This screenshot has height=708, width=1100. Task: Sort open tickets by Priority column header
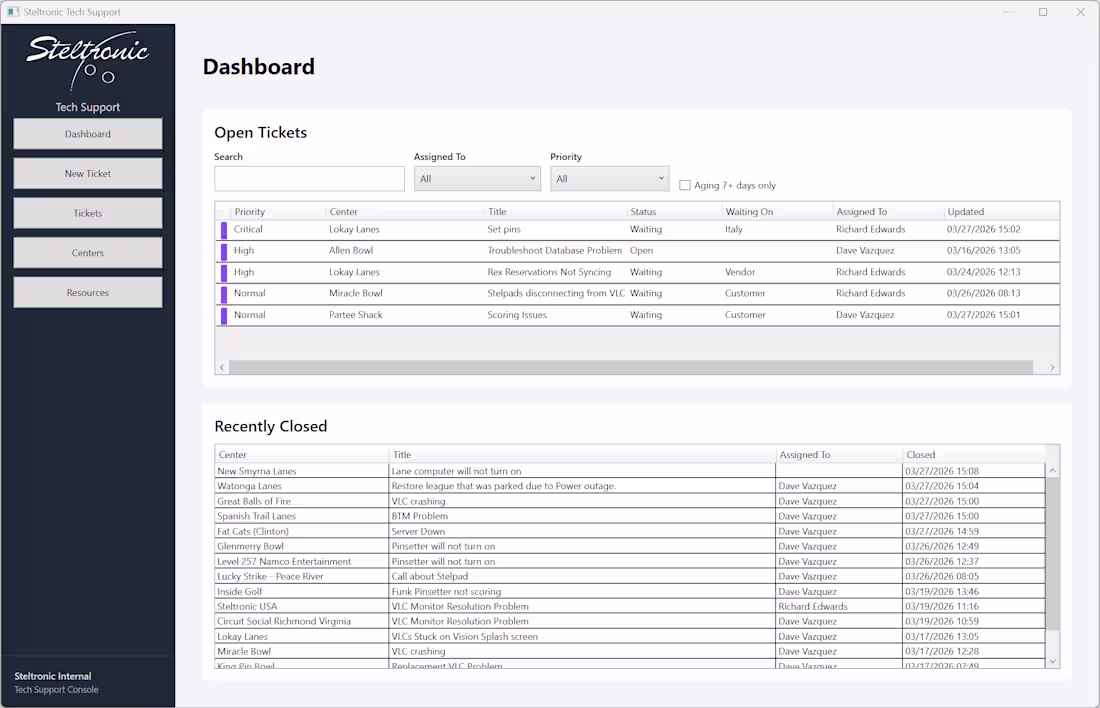click(x=250, y=211)
